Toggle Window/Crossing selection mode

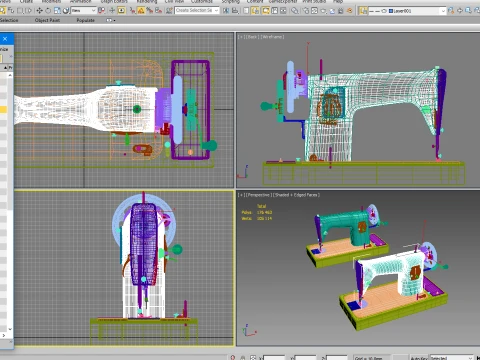[29, 11]
